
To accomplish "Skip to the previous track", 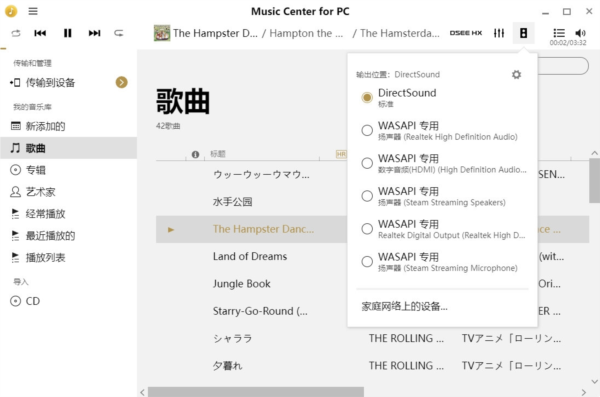I will 40,33.
